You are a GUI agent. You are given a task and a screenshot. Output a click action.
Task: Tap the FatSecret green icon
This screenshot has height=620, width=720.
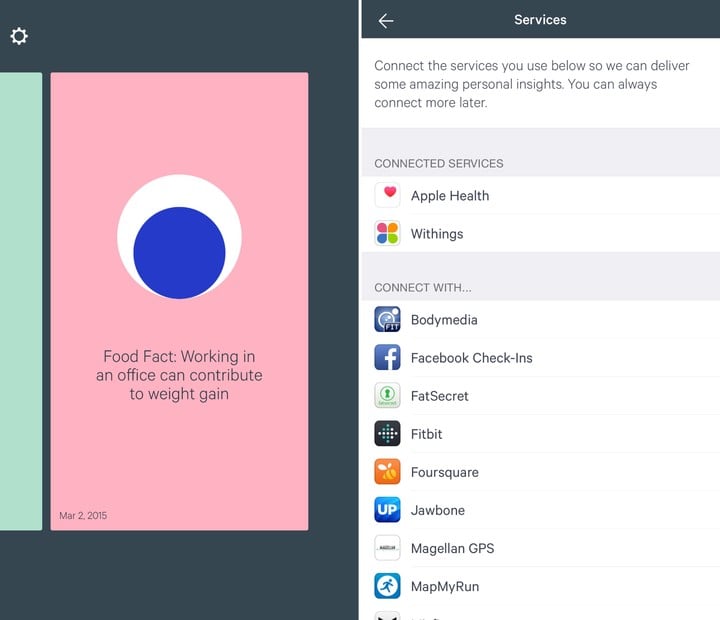[x=387, y=396]
